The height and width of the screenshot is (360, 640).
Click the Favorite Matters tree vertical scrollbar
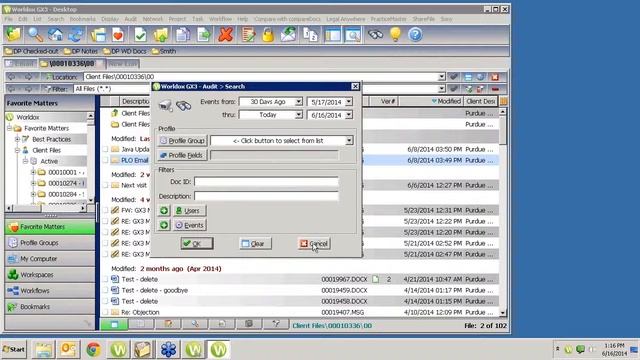click(x=91, y=158)
